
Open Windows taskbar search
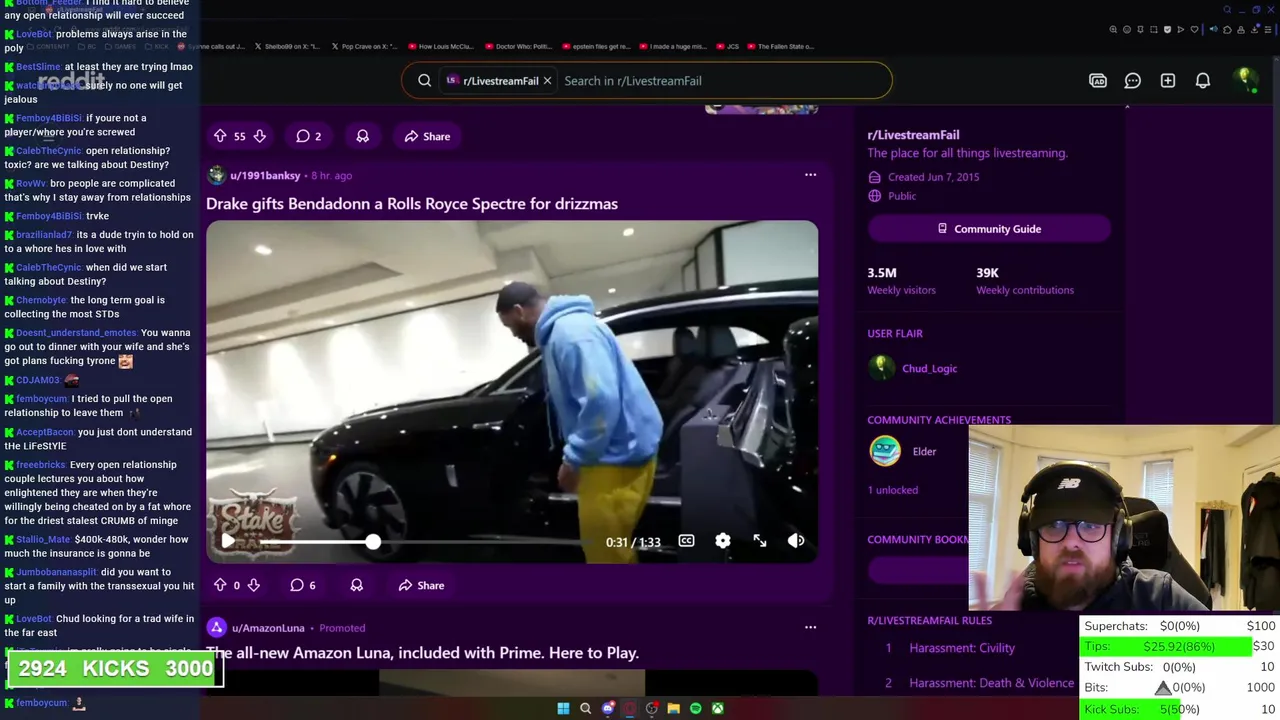point(586,708)
